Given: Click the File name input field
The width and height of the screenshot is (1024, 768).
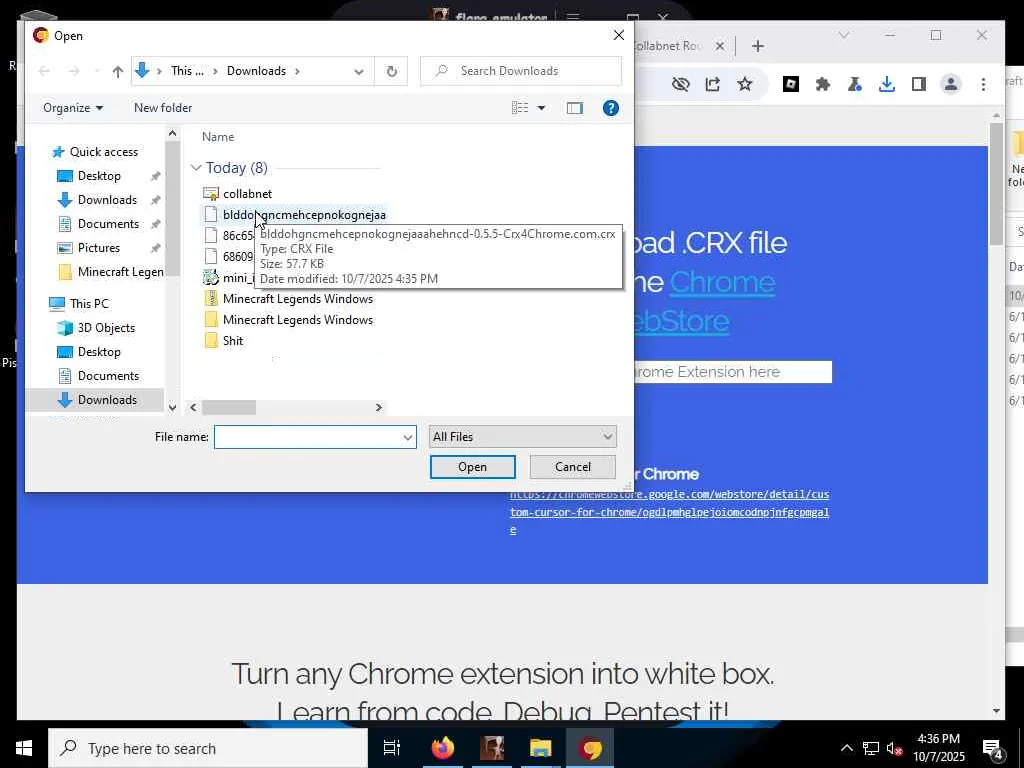Looking at the screenshot, I should point(307,437).
